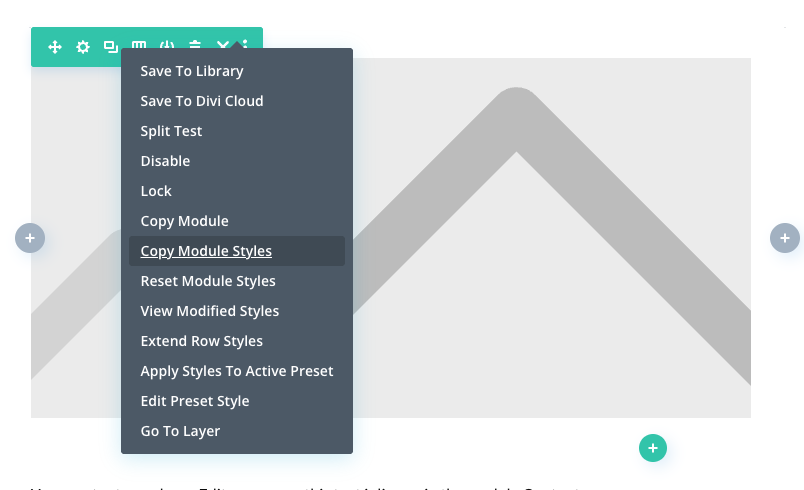This screenshot has height=490, width=804.
Task: Choose Lock from the context menu
Action: tap(156, 191)
